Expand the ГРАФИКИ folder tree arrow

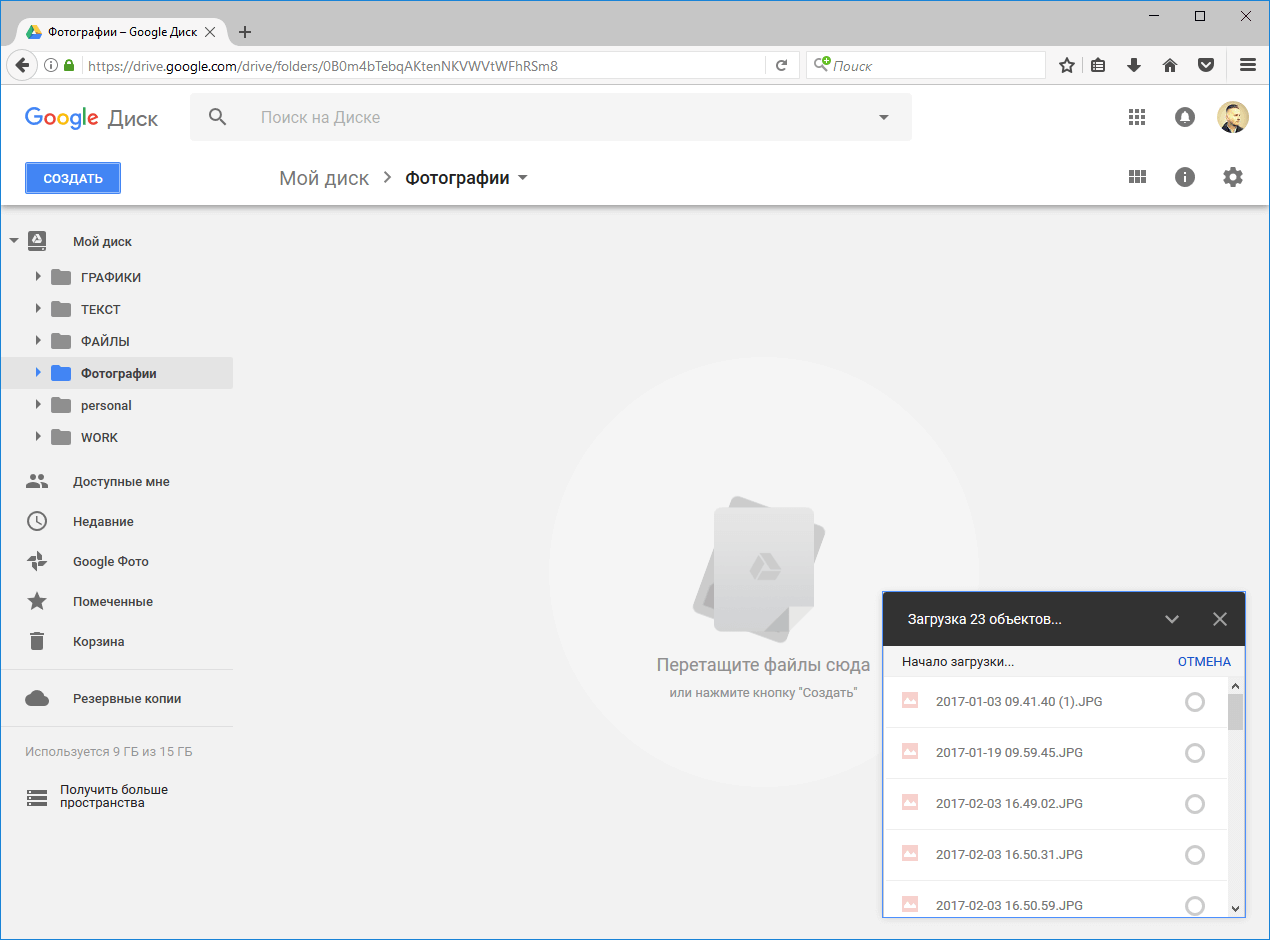tap(38, 277)
